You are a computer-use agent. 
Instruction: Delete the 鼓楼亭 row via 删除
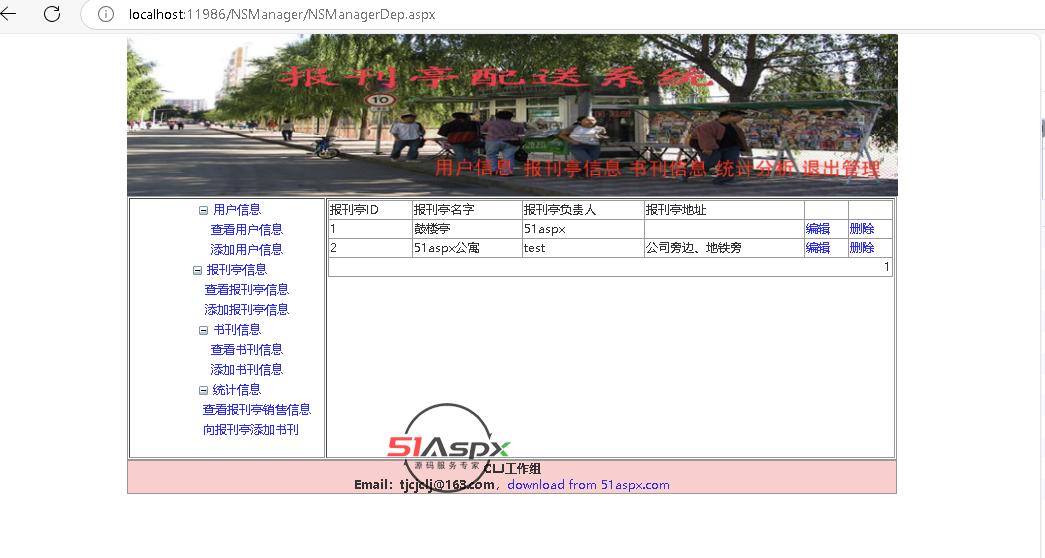862,229
